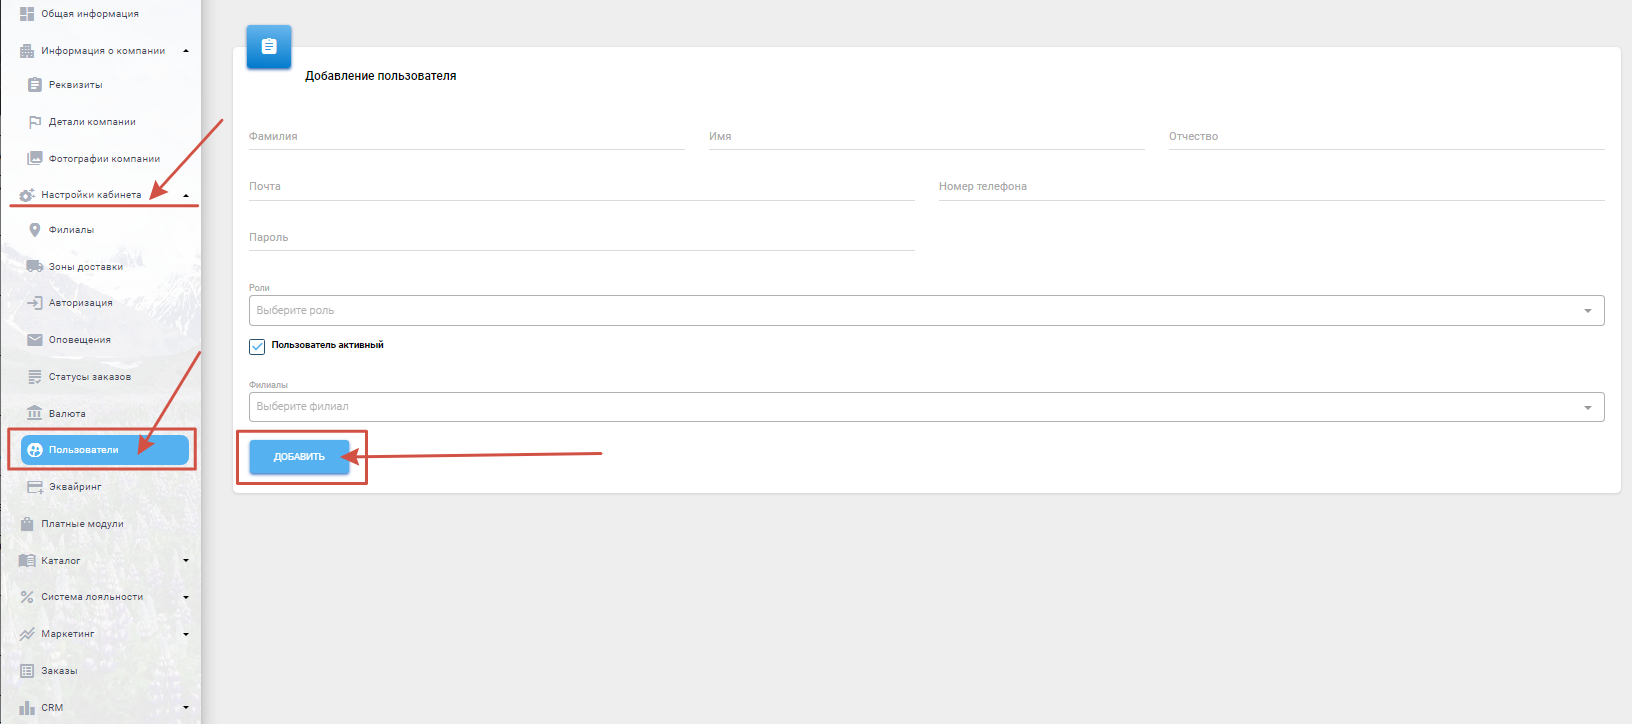Open the Платные модули menu item
Viewport: 1632px width, 724px height.
click(x=82, y=524)
